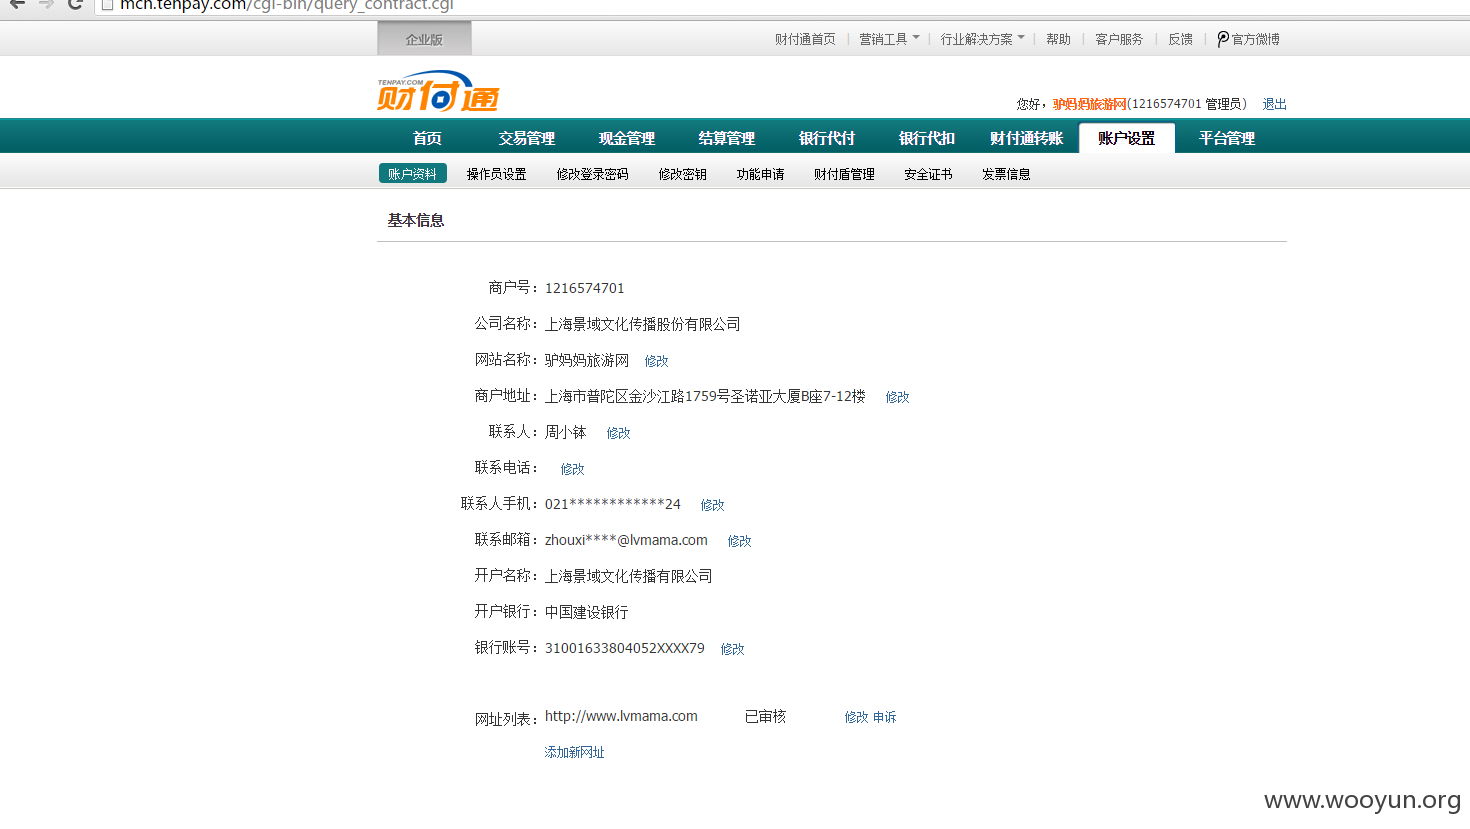Image resolution: width=1470 pixels, height=829 pixels.
Task: Open the 安全证书 submenu
Action: click(928, 174)
